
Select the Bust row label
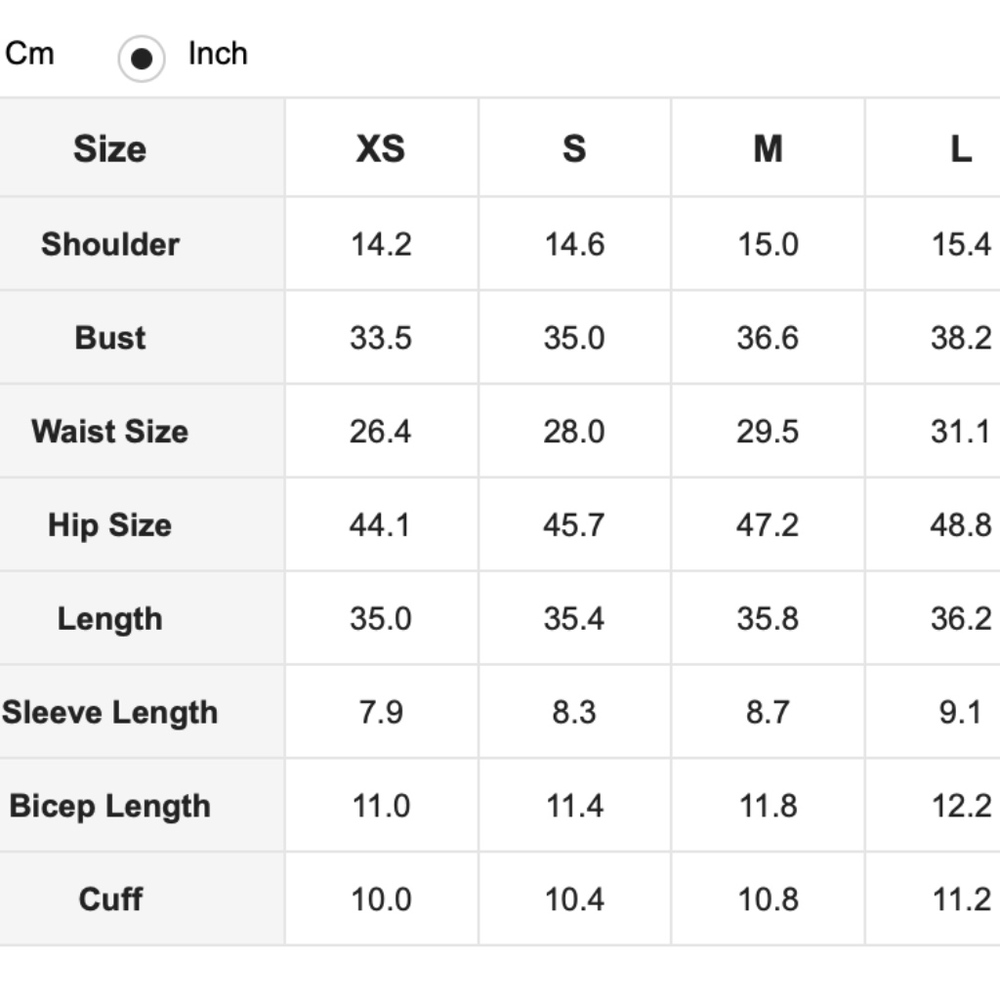tap(110, 337)
